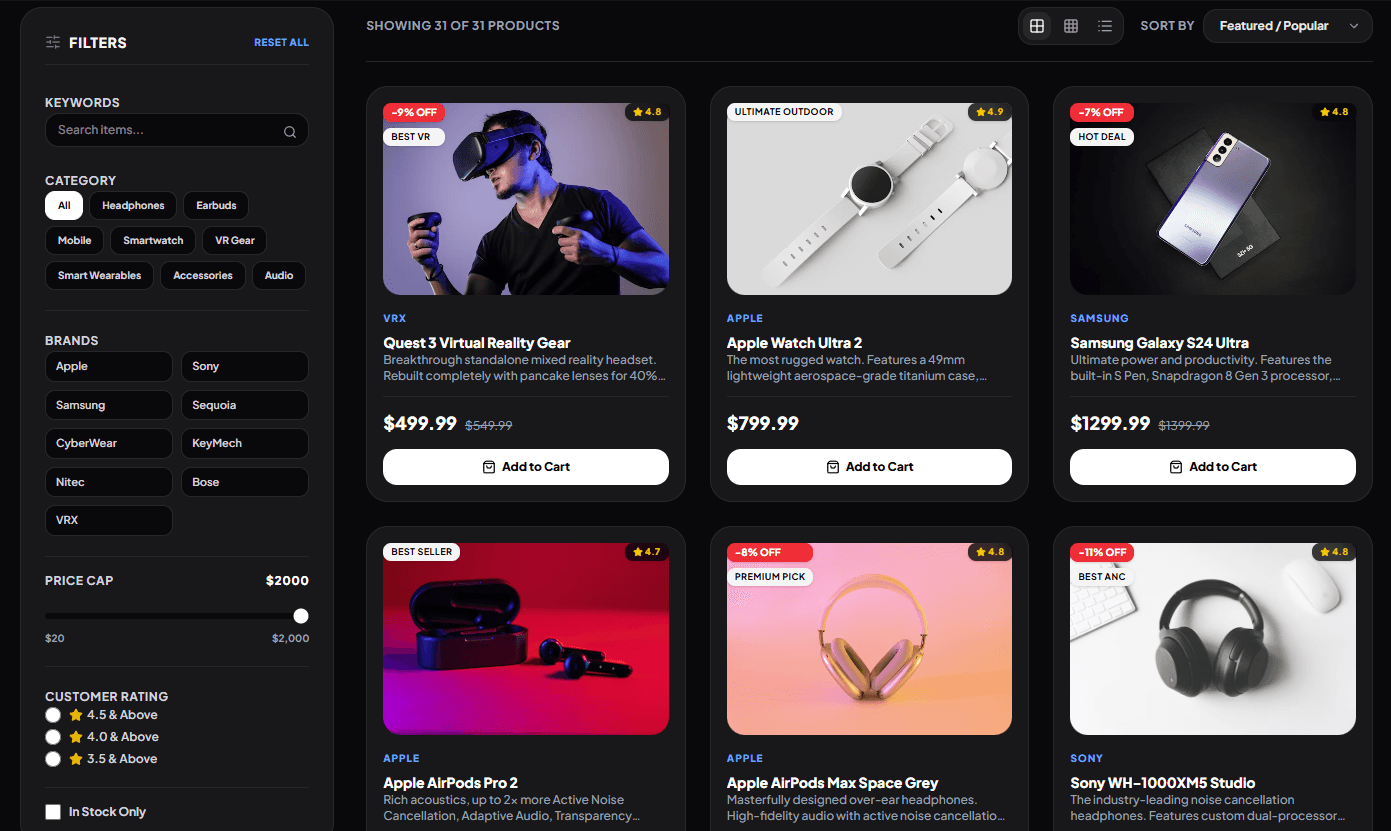Screen dimensions: 1391x831
Task: Toggle the Apple brand filter
Action: pos(109,366)
